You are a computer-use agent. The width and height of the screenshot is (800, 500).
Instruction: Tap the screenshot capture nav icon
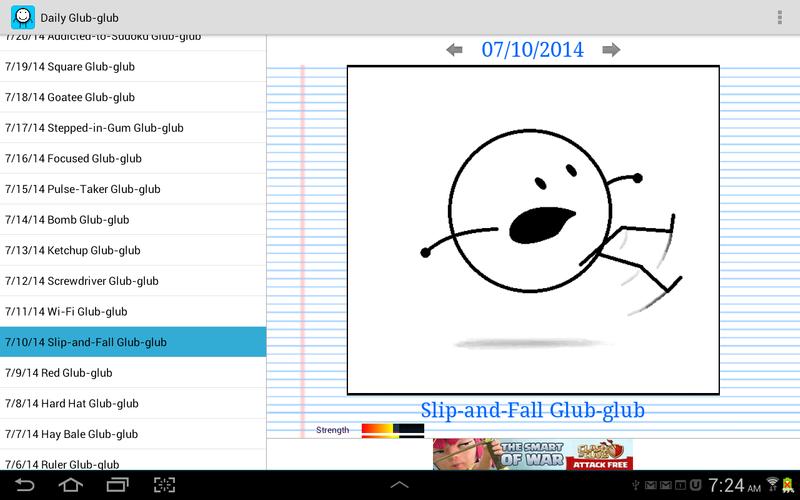164,485
